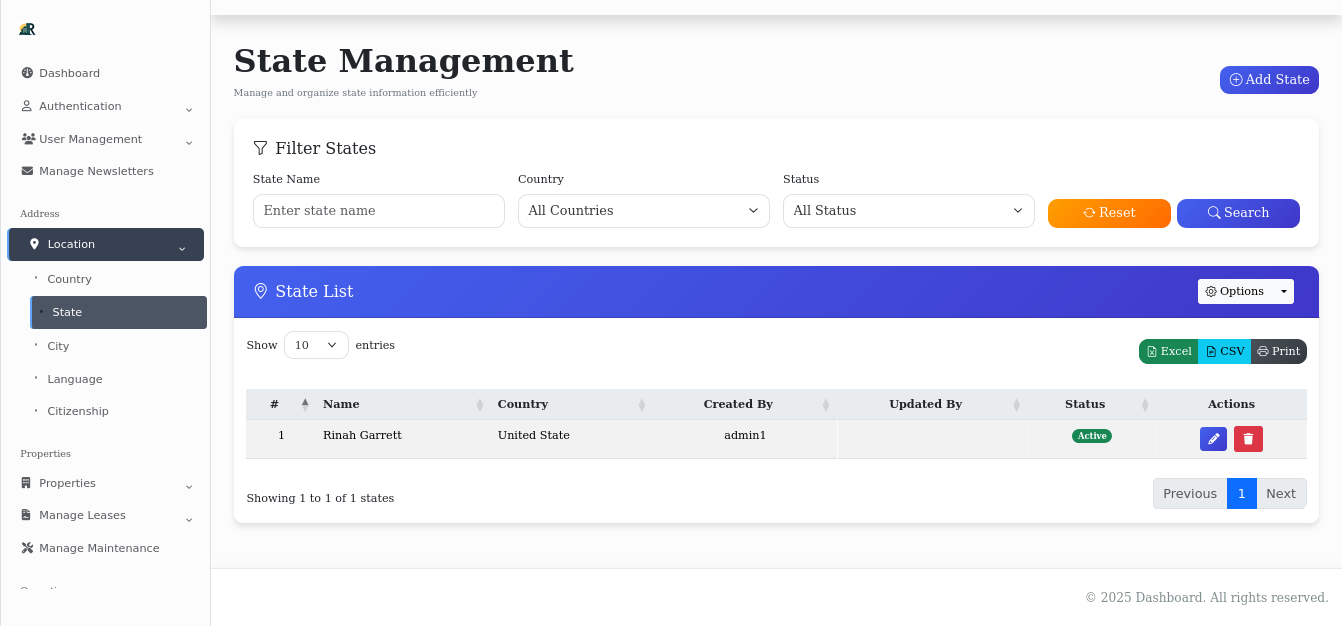Open the All Countries dropdown
Image resolution: width=1342 pixels, height=626 pixels.
pos(643,211)
